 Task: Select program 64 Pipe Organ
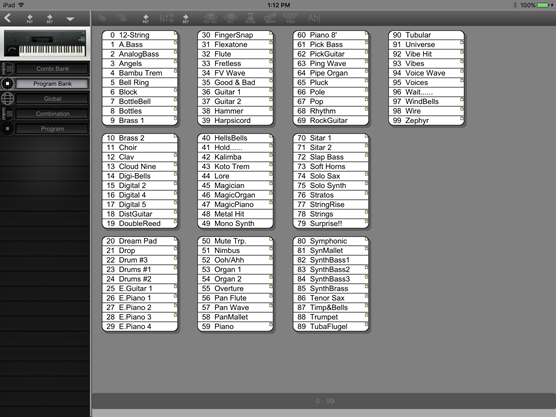coord(331,73)
